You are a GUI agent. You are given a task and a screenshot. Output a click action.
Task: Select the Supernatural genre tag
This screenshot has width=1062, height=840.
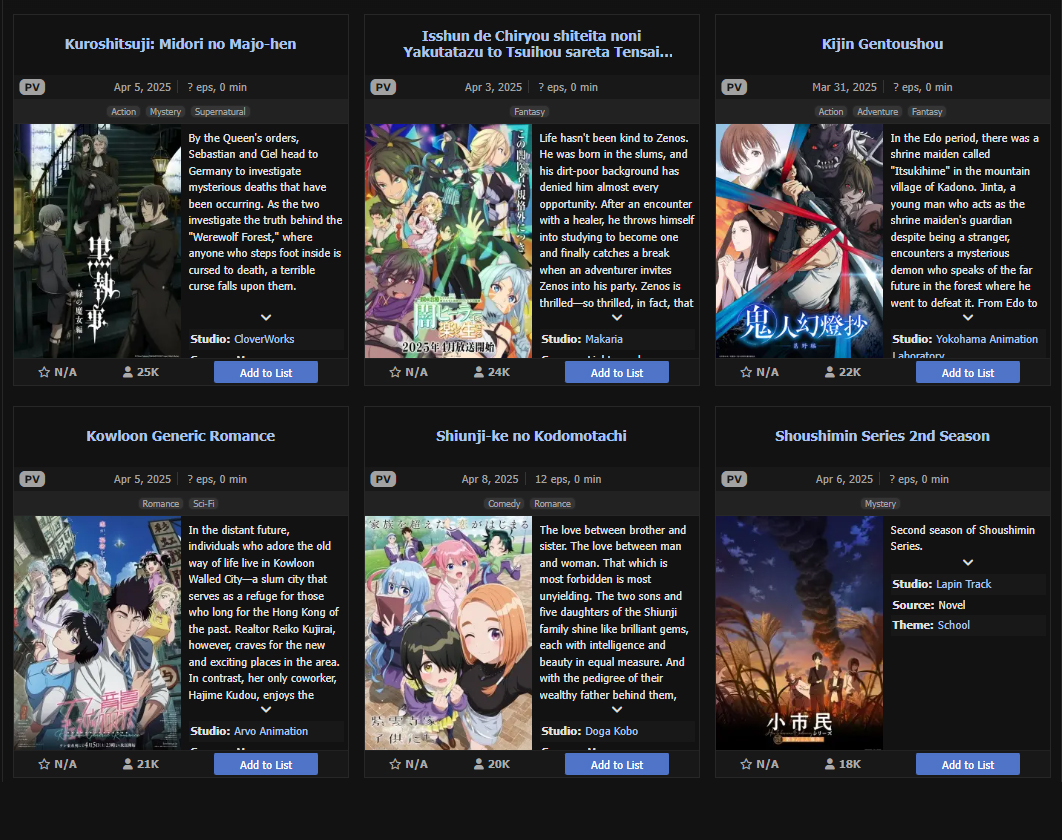point(220,112)
